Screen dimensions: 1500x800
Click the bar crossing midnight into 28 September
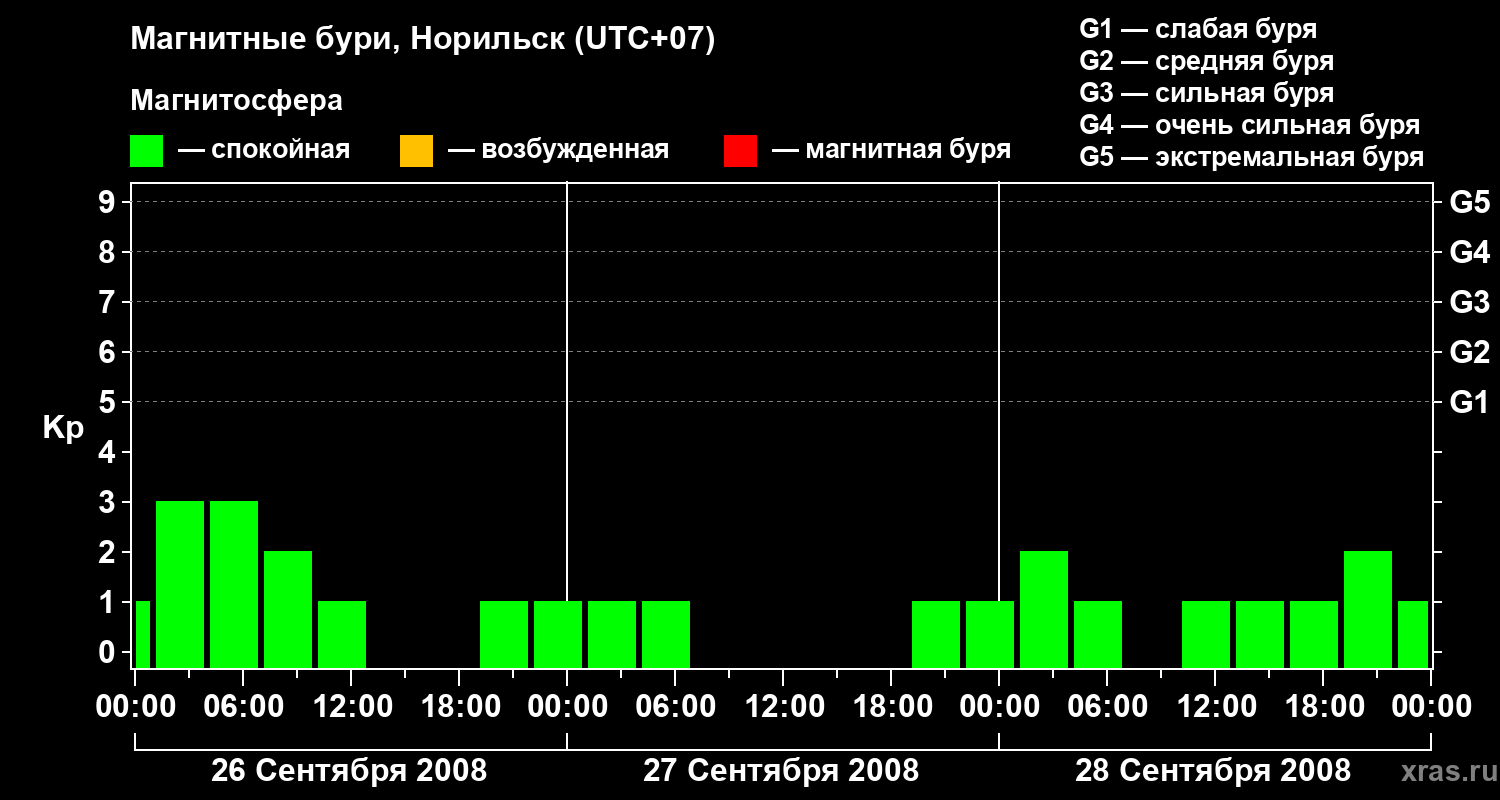(990, 634)
